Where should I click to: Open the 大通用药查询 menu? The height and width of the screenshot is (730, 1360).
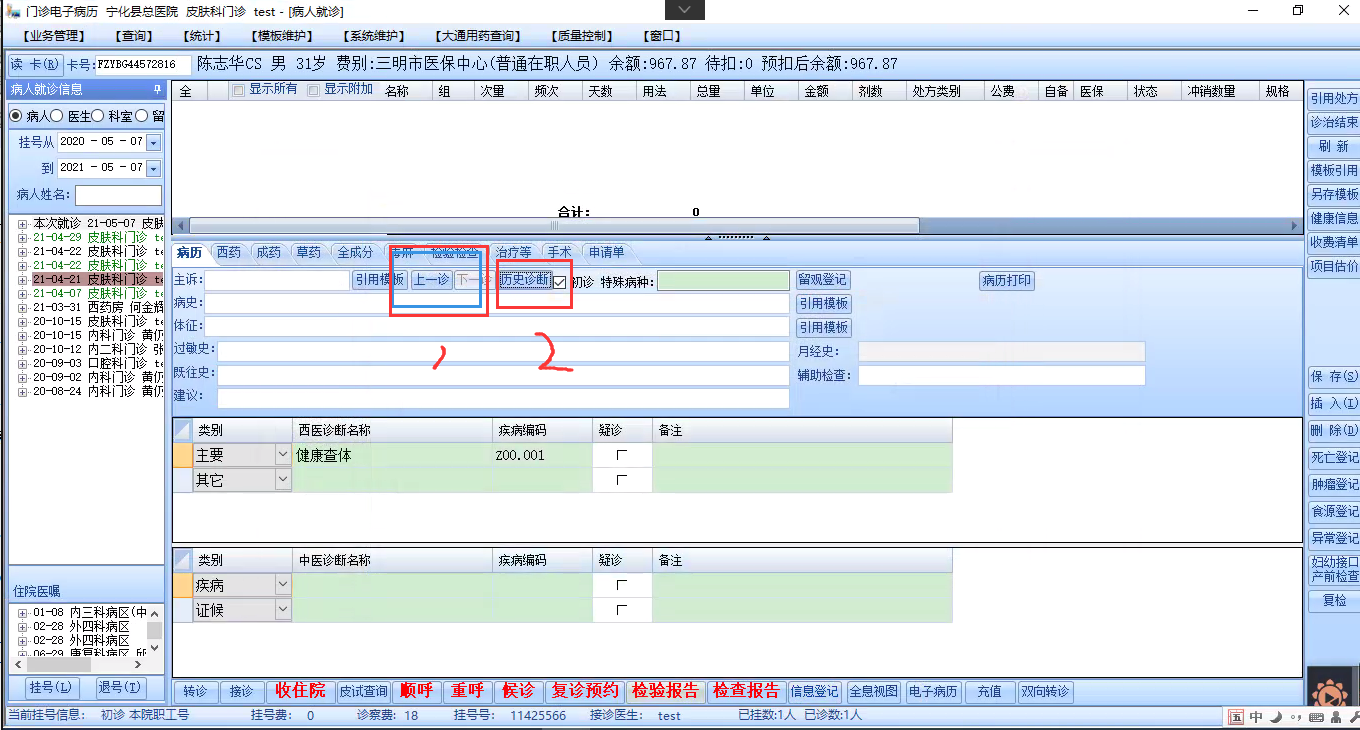click(x=478, y=36)
